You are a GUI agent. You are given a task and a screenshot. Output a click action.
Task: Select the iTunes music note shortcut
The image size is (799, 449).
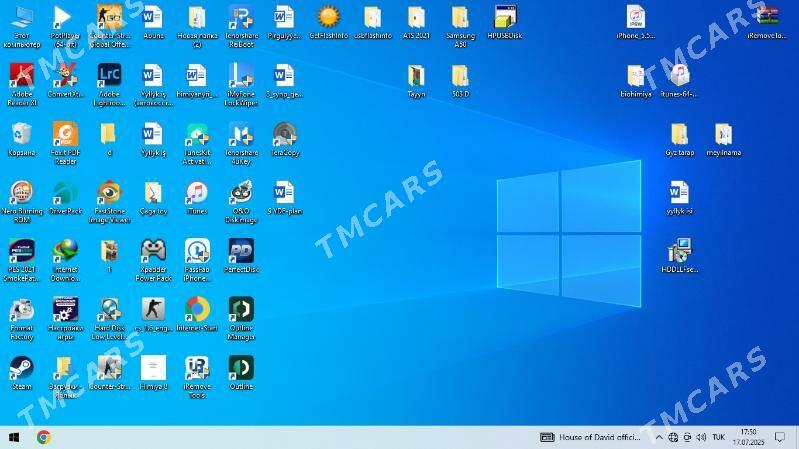tap(197, 198)
